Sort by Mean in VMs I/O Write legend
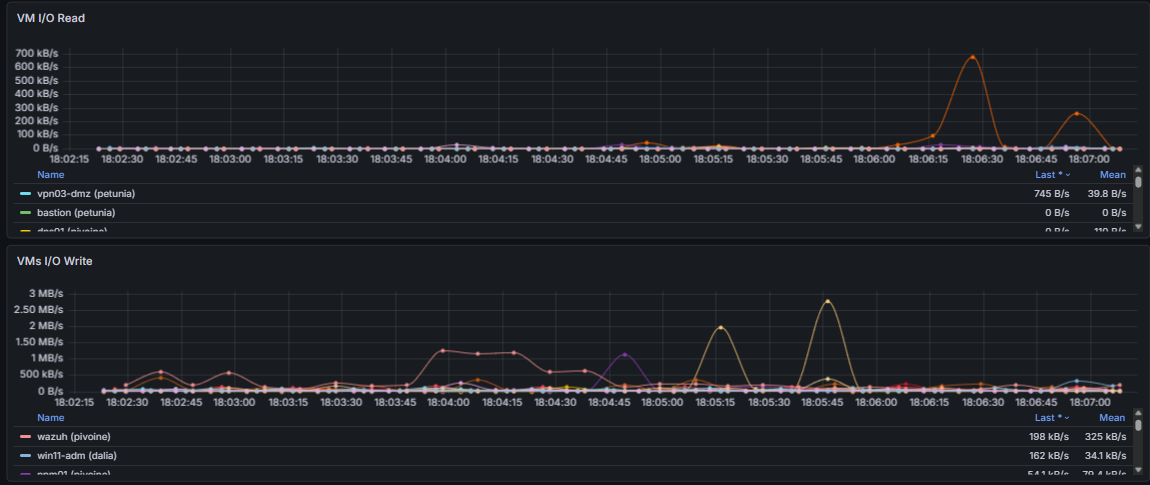 pos(1113,417)
